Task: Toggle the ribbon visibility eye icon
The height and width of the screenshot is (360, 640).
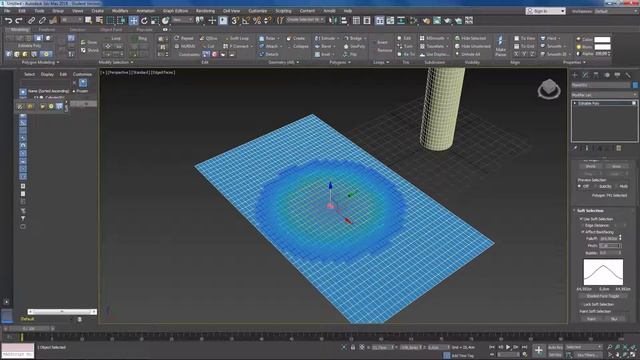Action: (165, 30)
